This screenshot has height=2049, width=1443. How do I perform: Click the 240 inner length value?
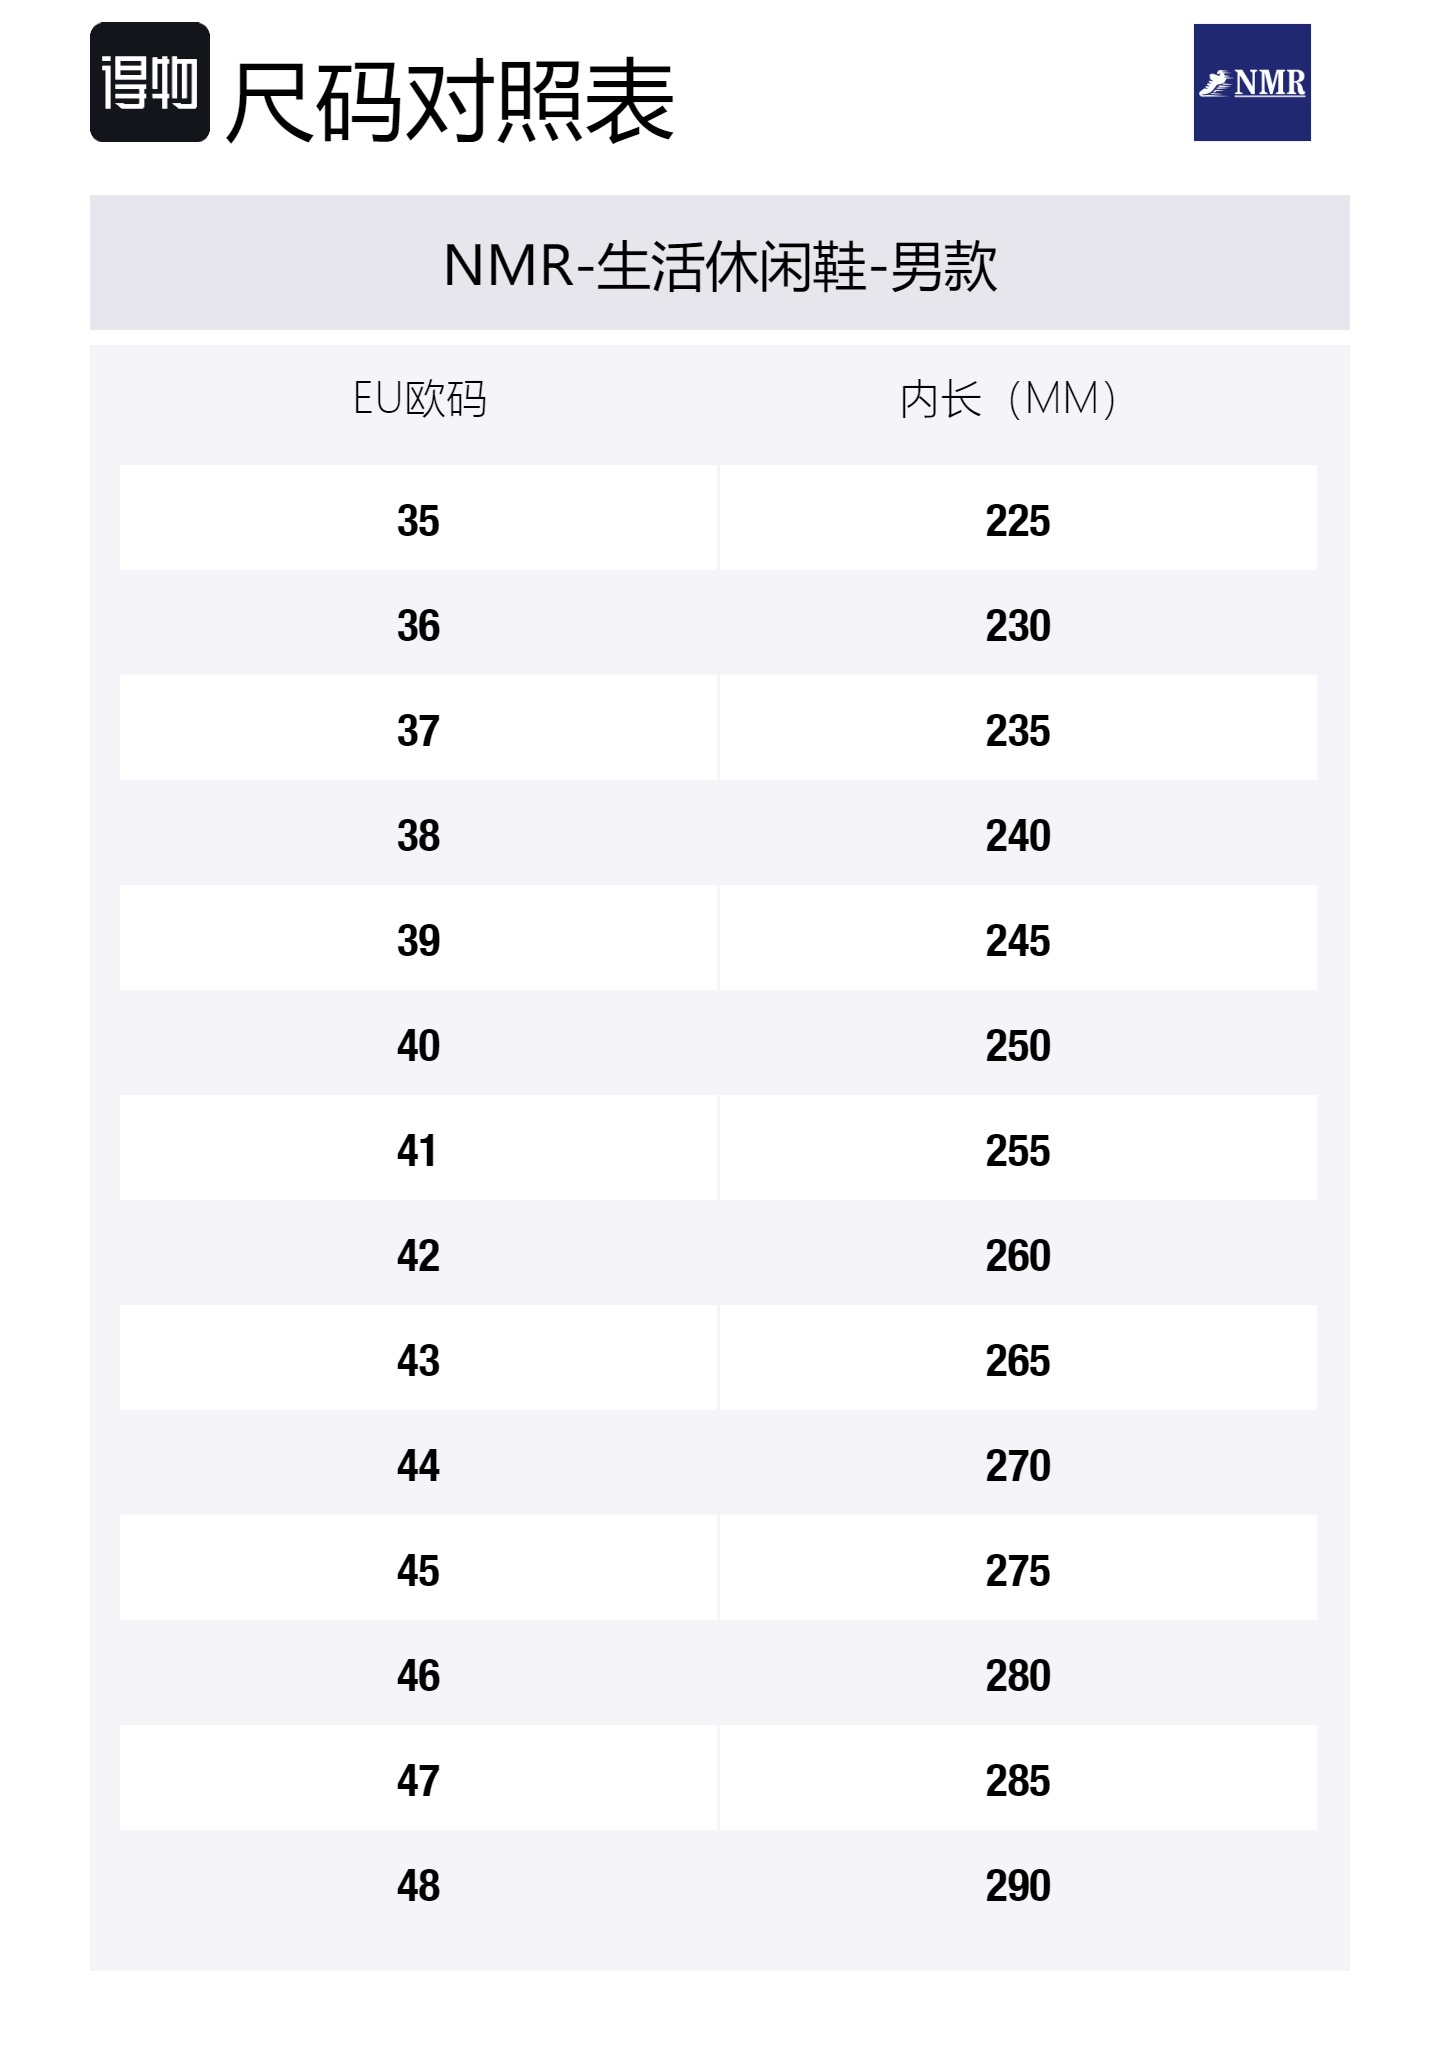pos(1018,835)
